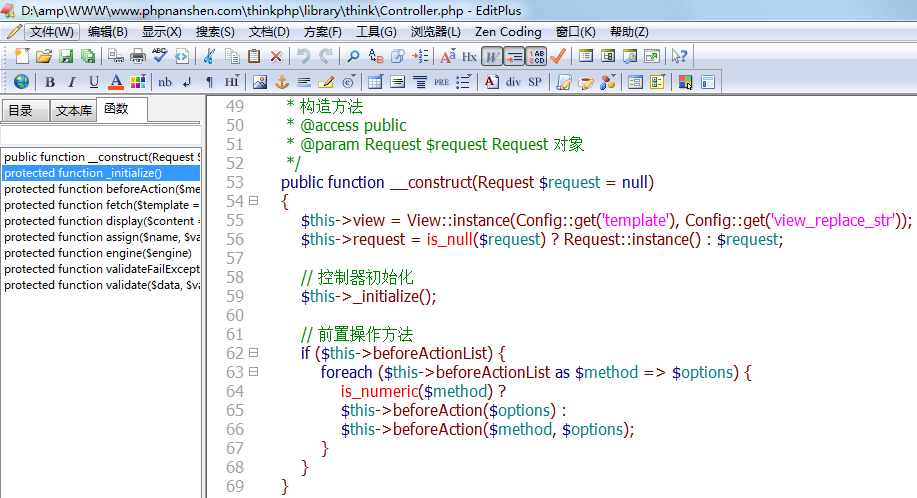917x498 pixels.
Task: Click the Print Preview icon
Action: click(x=116, y=56)
